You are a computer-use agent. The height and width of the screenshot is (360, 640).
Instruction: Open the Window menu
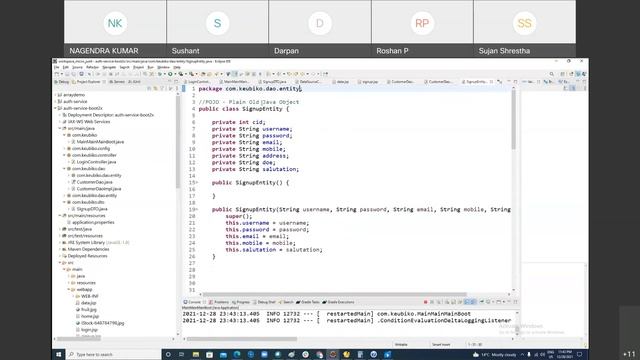(x=163, y=67)
